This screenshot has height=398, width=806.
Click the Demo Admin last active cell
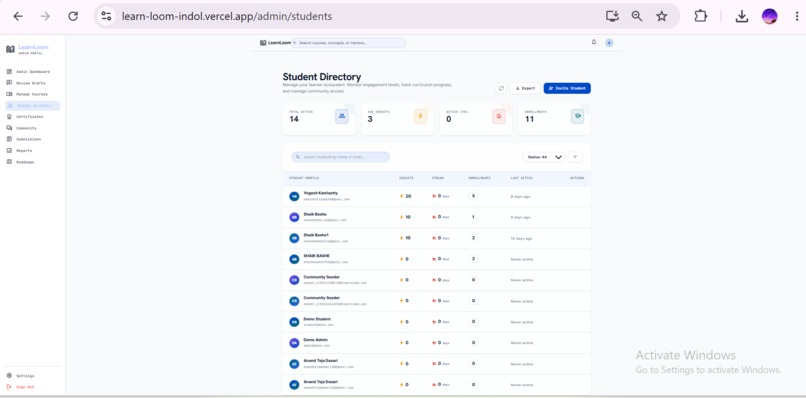pos(522,343)
